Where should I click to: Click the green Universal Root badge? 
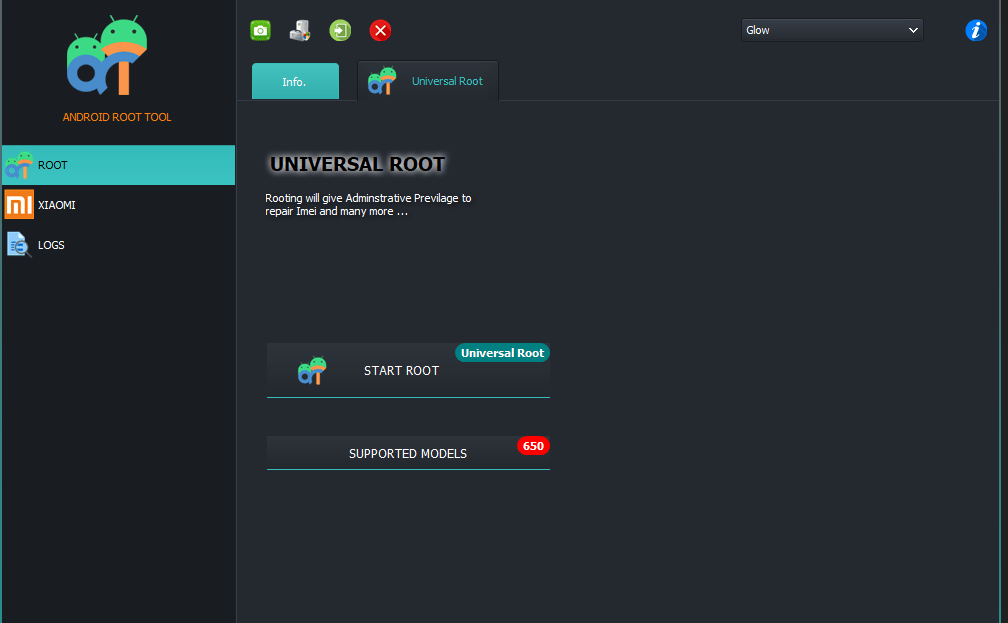(502, 352)
